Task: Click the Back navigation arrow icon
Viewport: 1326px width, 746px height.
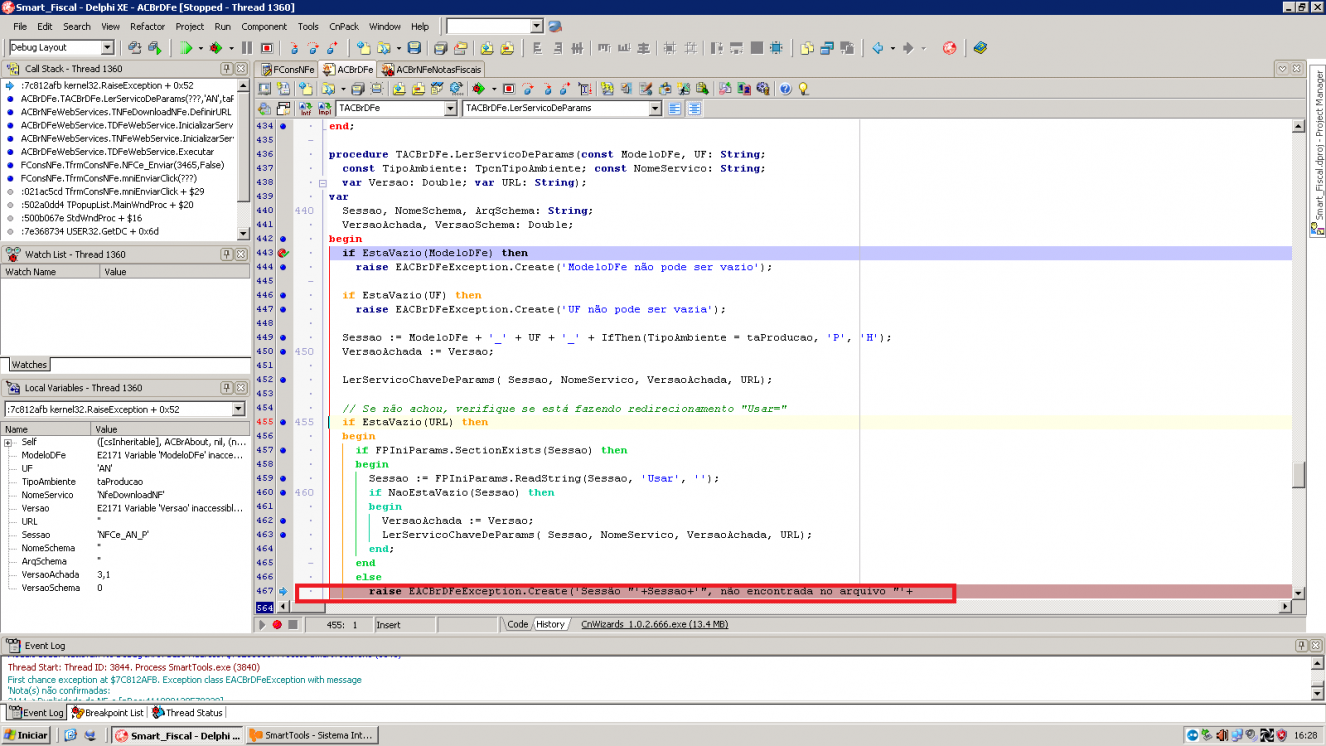Action: coord(877,47)
